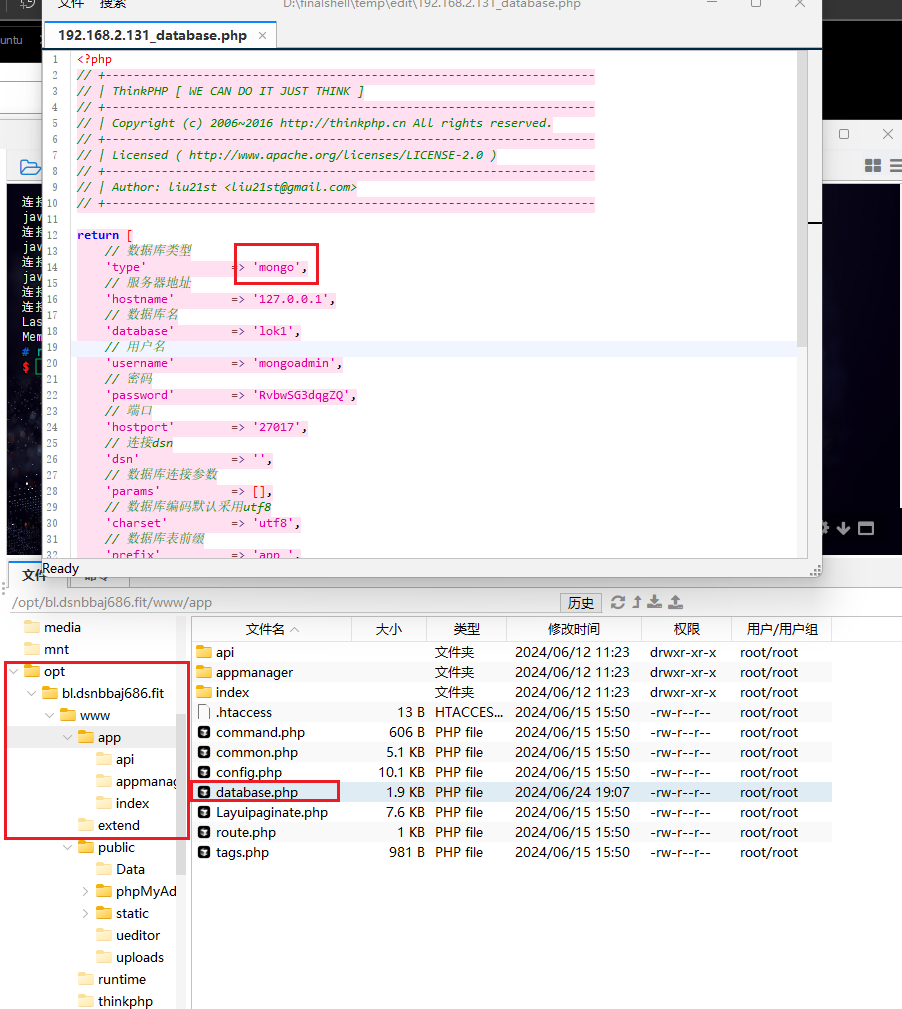This screenshot has height=1009, width=902.
Task: Sort by the 大小 column header
Action: (x=389, y=629)
